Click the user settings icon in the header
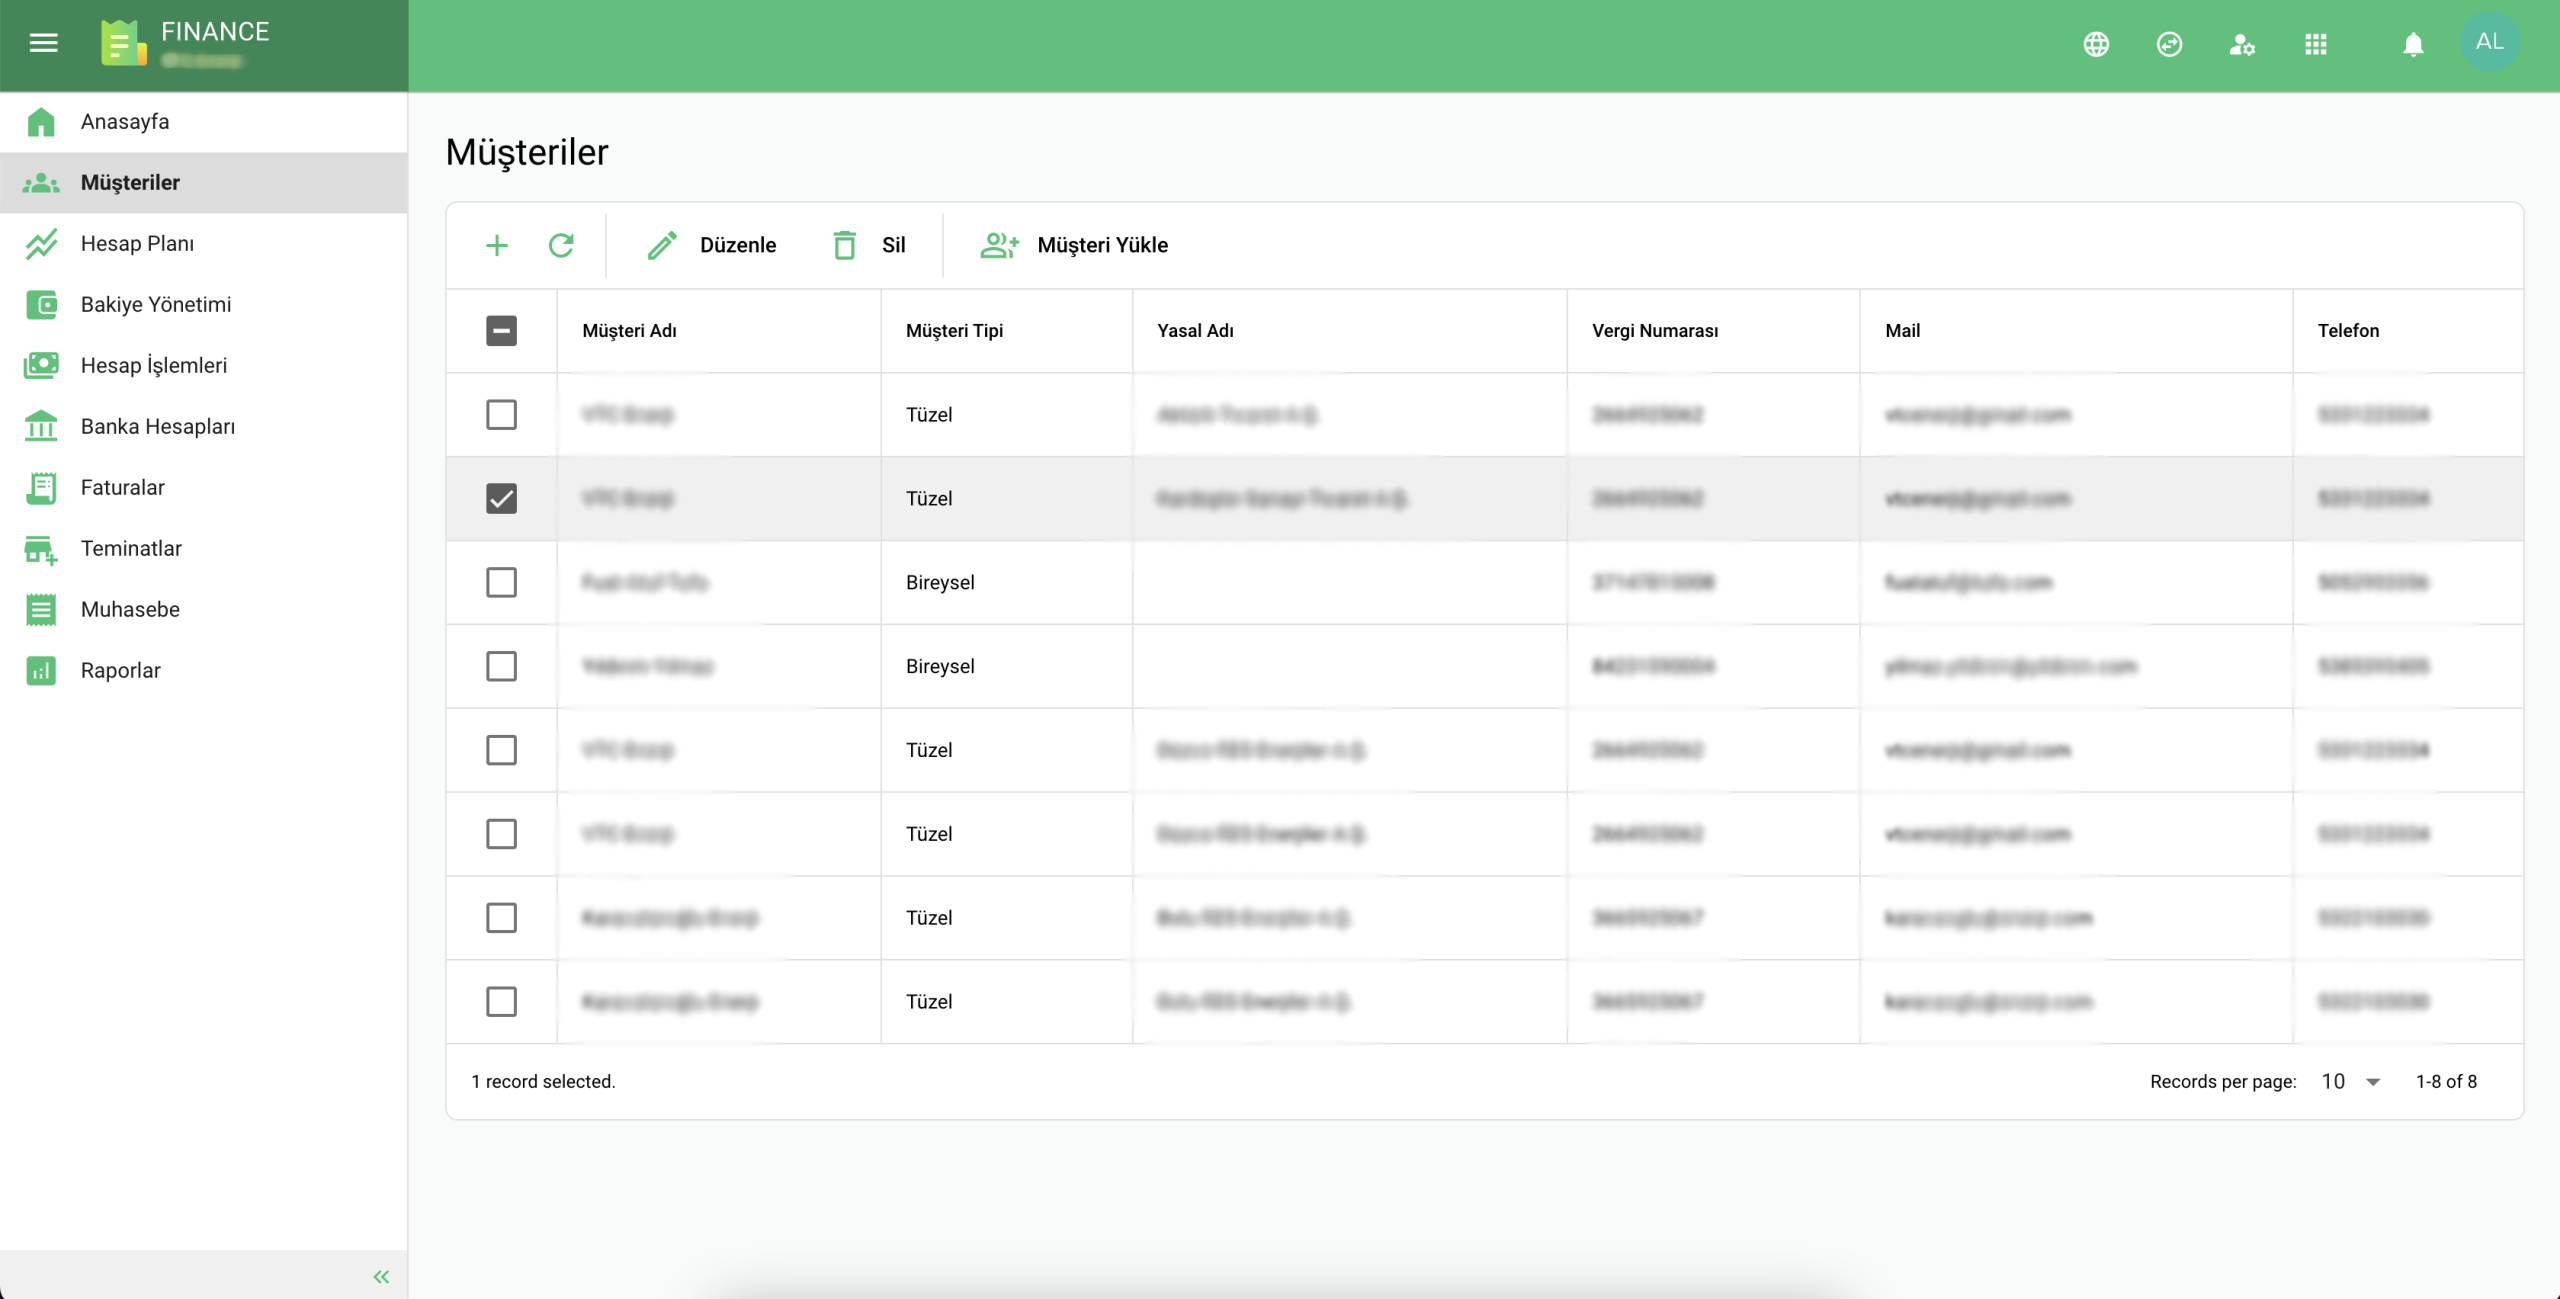 2242,44
